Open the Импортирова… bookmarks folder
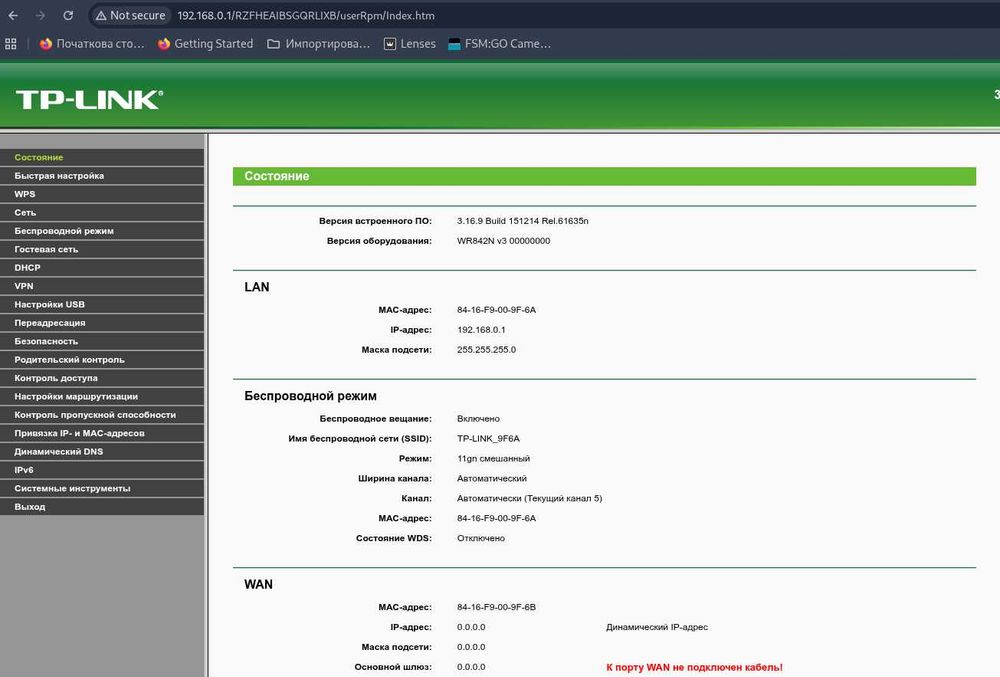 318,44
